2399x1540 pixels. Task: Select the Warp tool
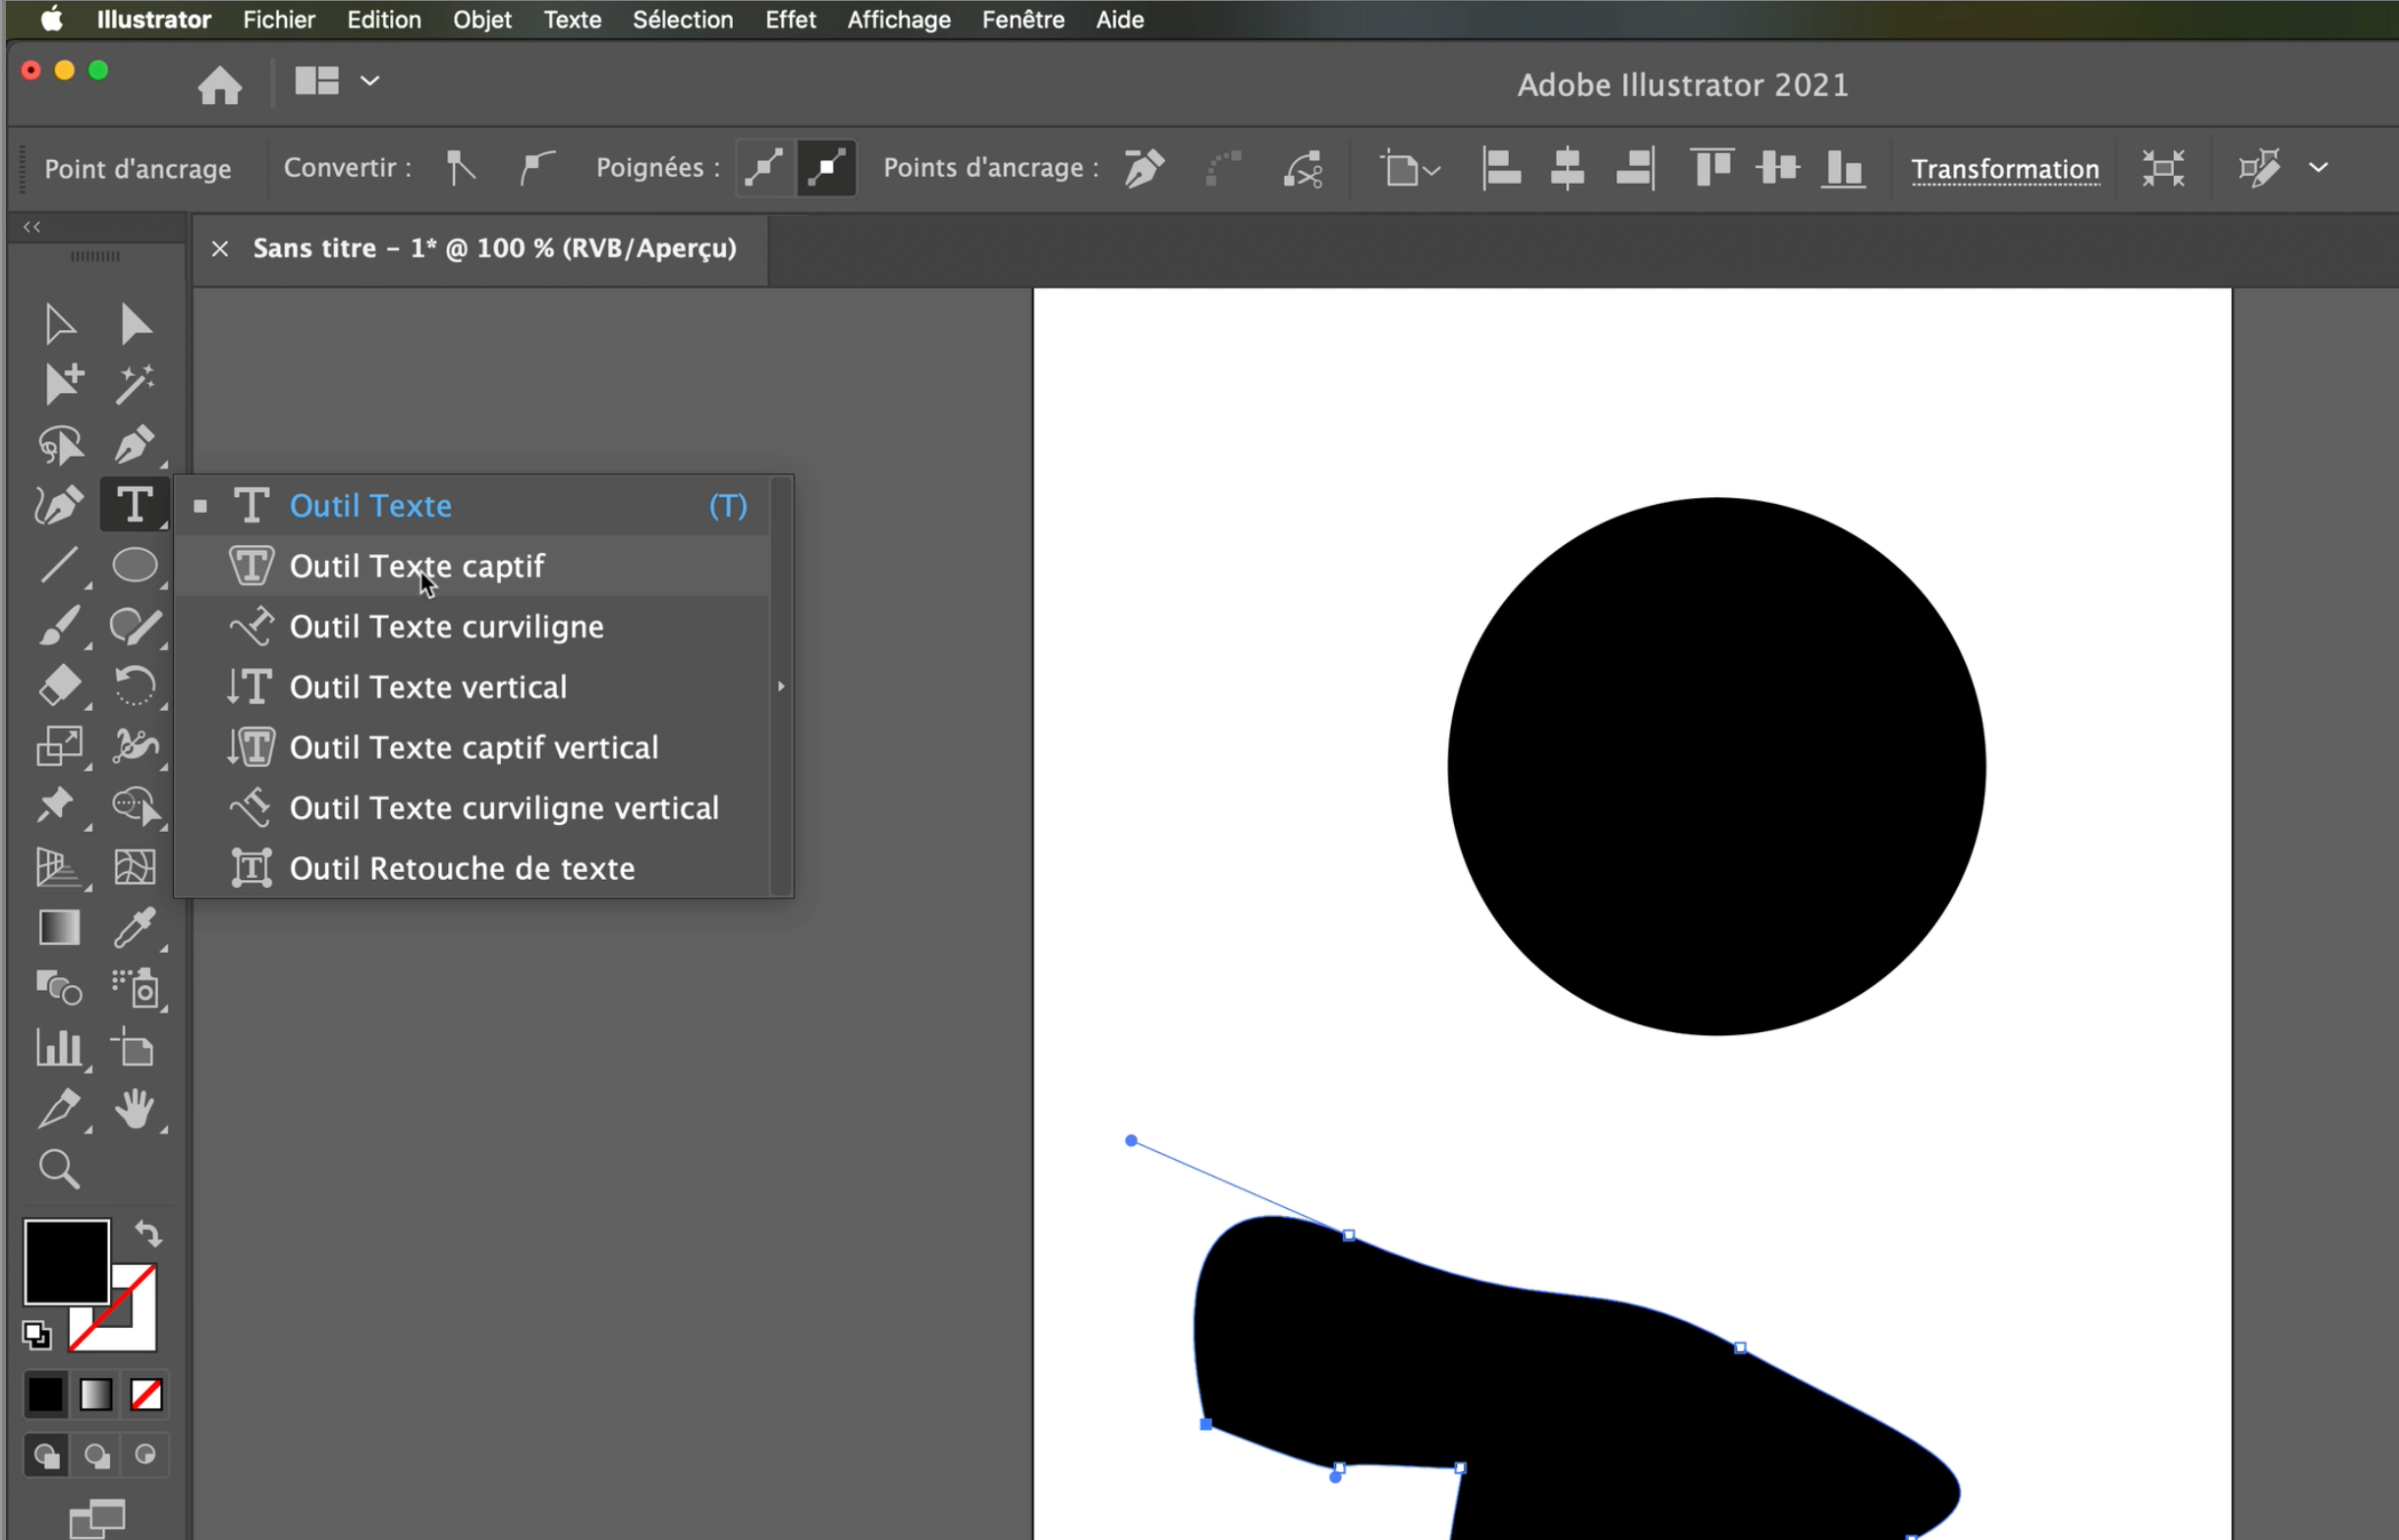click(x=135, y=746)
